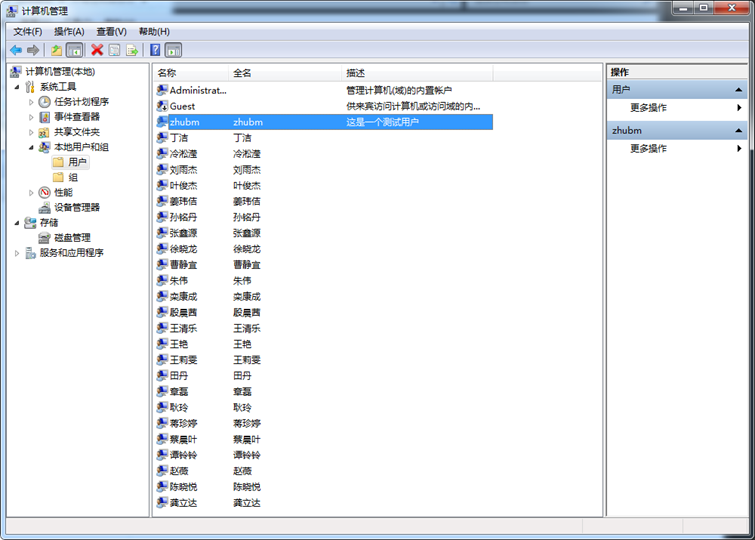755x540 pixels.
Task: Click the Properties toolbar icon
Action: [x=115, y=50]
